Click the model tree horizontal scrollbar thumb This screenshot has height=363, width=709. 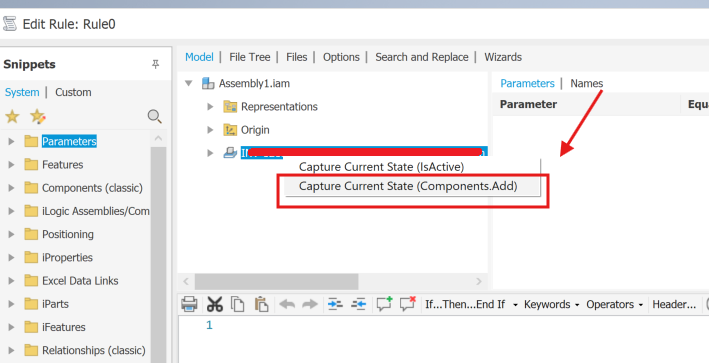276,282
